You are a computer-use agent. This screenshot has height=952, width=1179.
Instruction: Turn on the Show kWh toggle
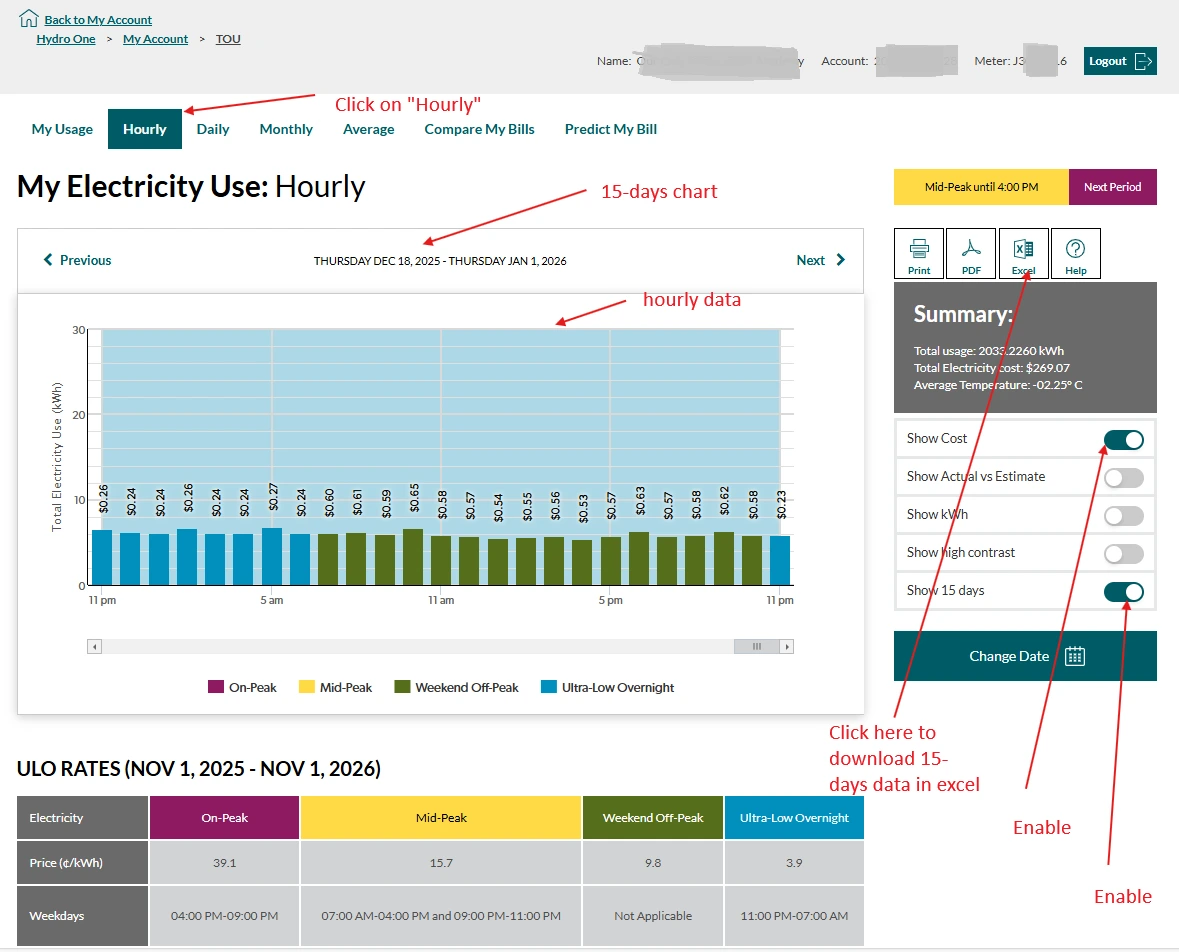(x=1123, y=516)
